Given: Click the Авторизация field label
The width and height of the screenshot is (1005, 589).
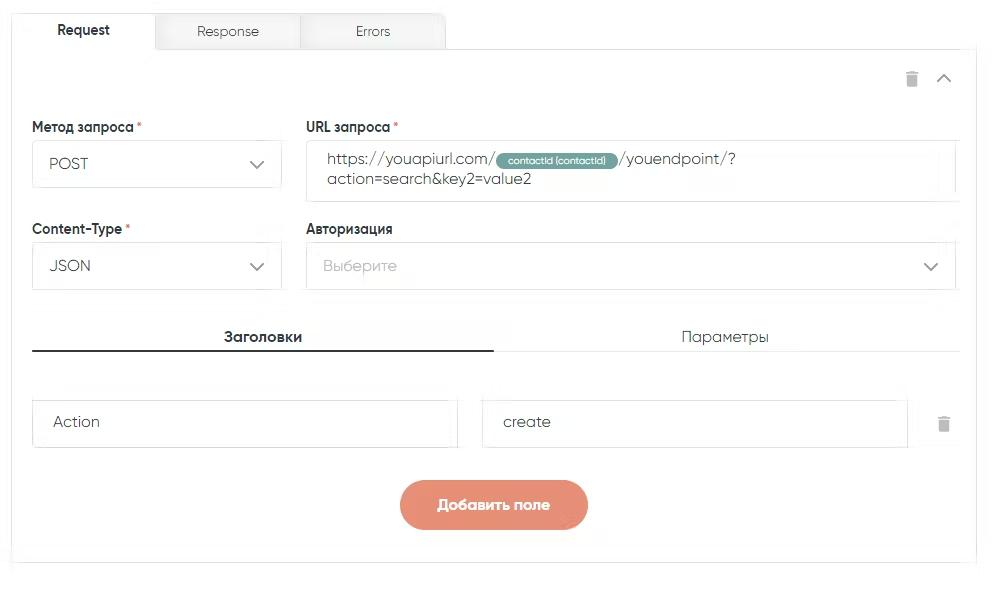Looking at the screenshot, I should (x=349, y=229).
